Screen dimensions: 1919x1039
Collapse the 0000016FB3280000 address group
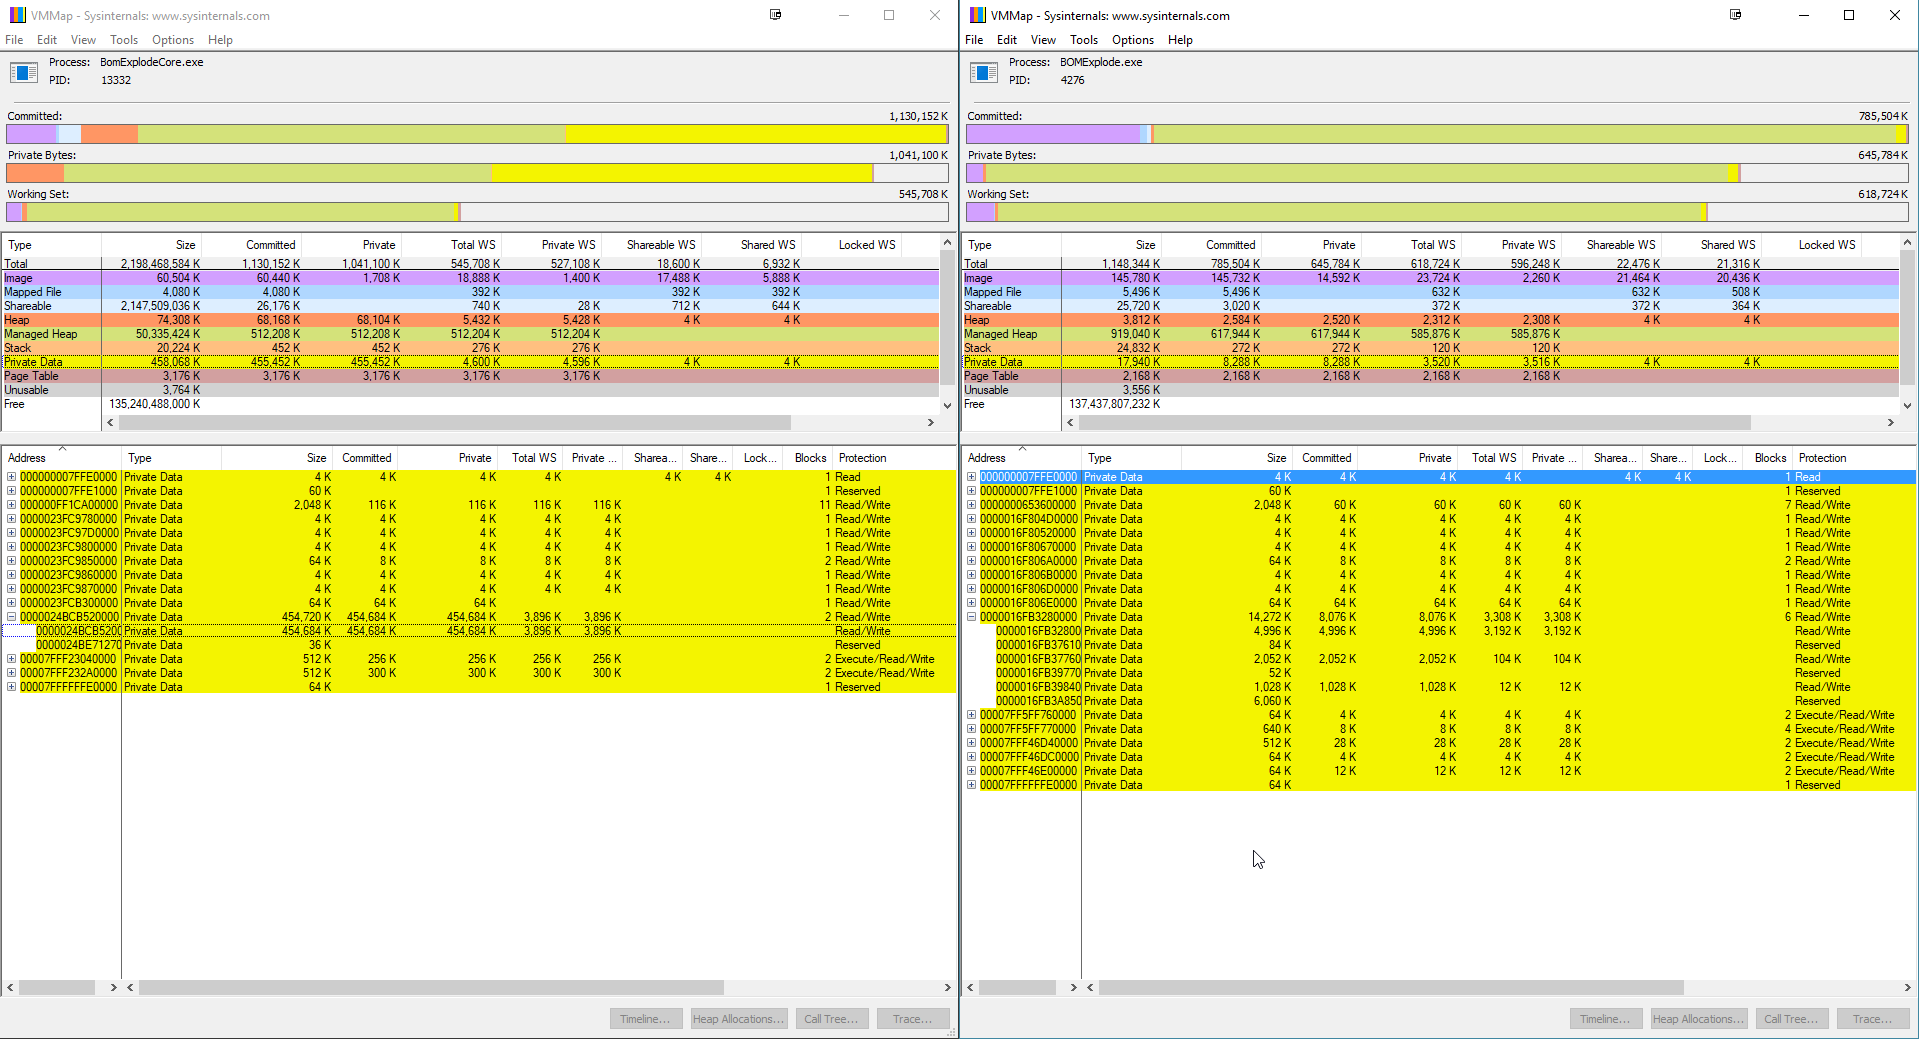[x=971, y=617]
